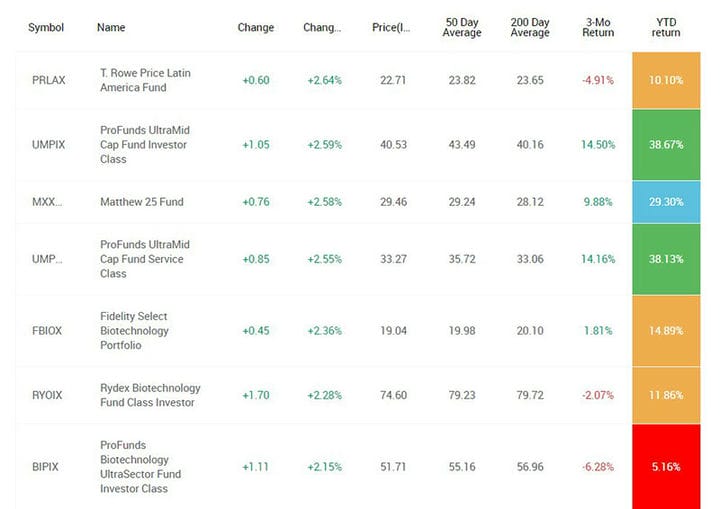Screen dimensions: 720x509
Task: Select the FBIOX ticker symbol
Action: point(47,331)
